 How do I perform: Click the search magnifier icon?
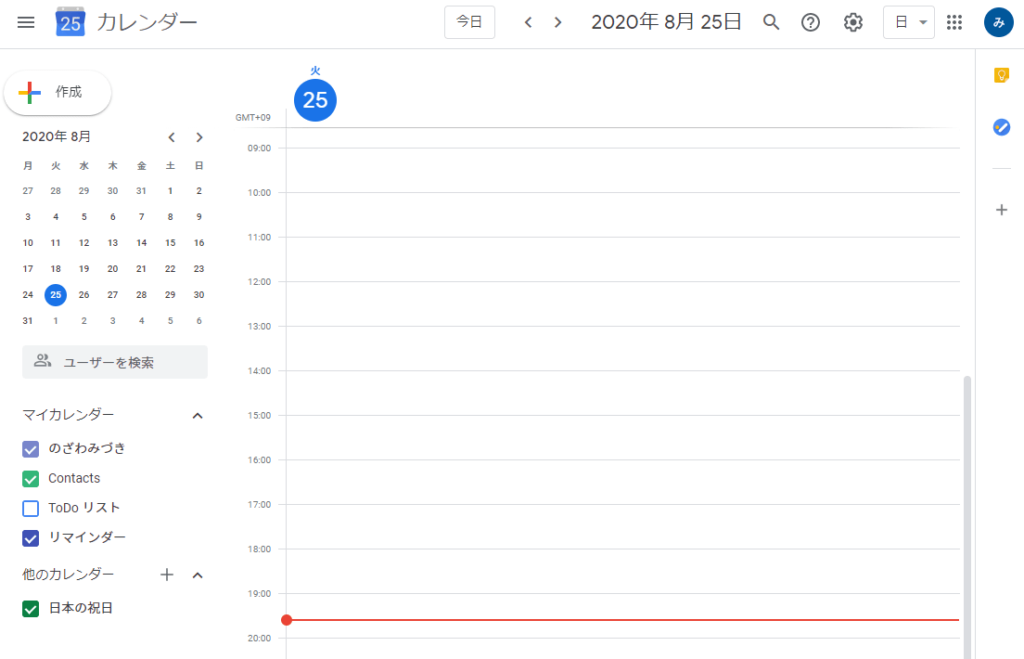[771, 22]
